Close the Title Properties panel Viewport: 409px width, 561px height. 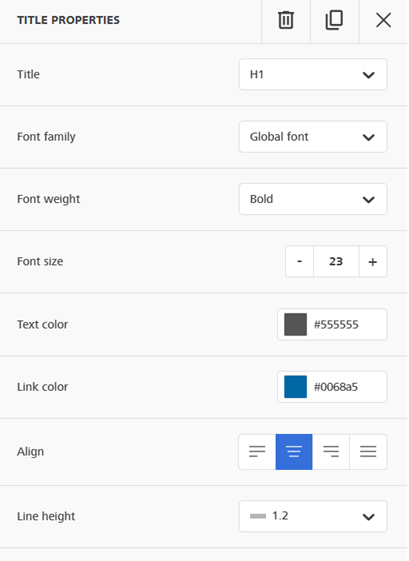[x=383, y=20]
